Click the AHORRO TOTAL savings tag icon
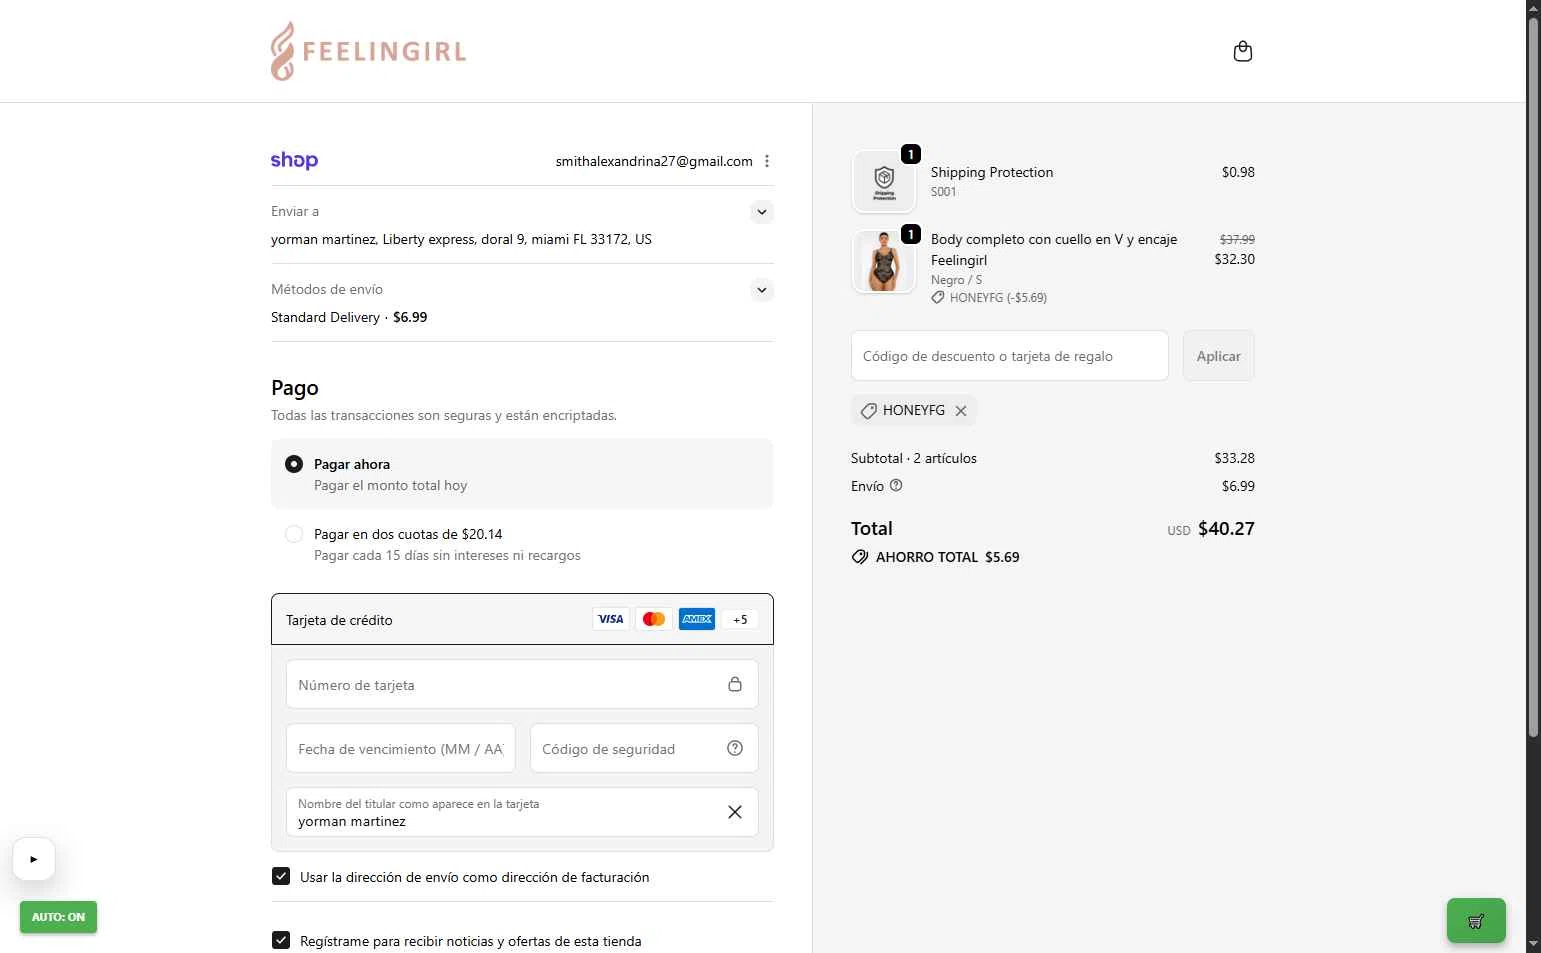The width and height of the screenshot is (1541, 953). [x=860, y=557]
